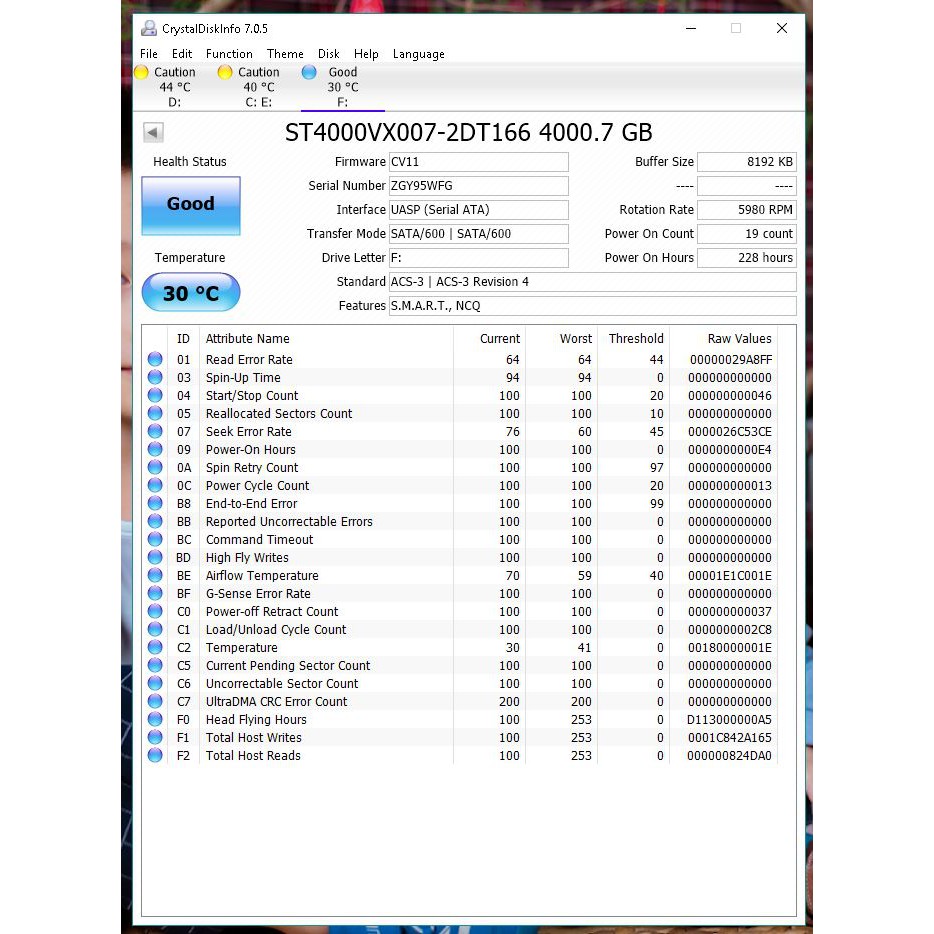Open the Help menu for support options
The height and width of the screenshot is (934, 934).
366,54
